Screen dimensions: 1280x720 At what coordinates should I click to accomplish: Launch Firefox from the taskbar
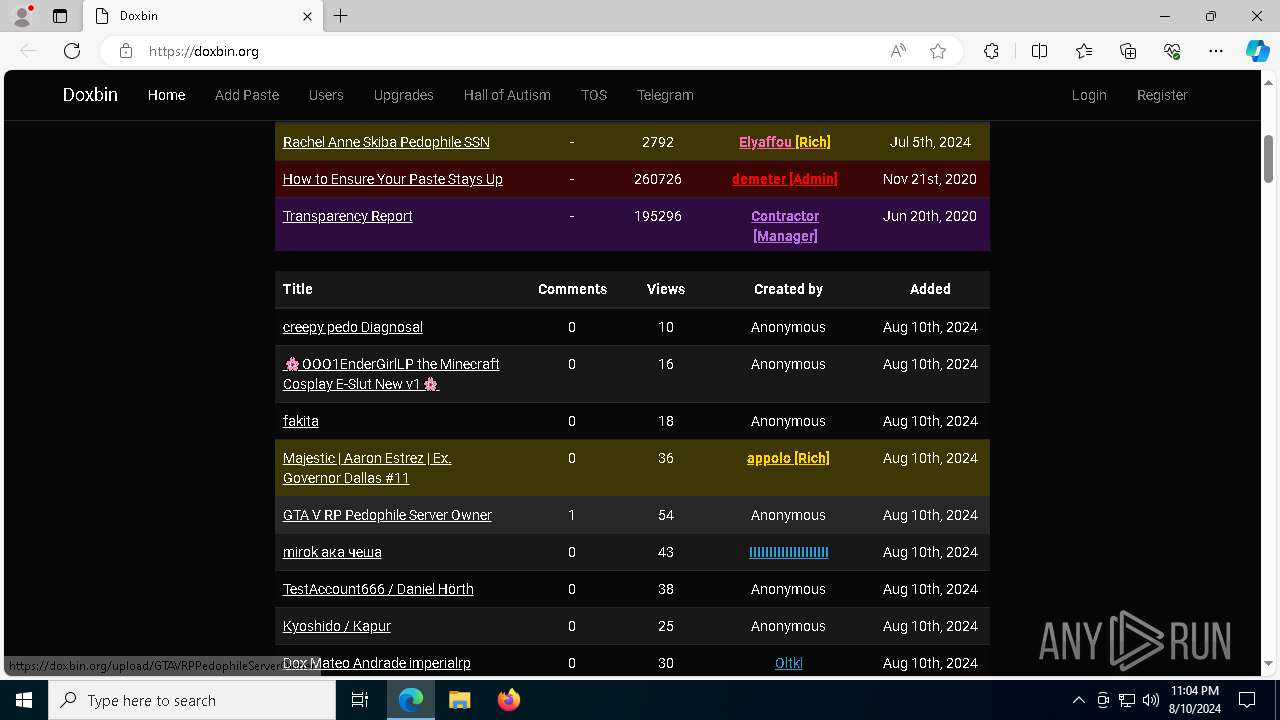click(508, 700)
